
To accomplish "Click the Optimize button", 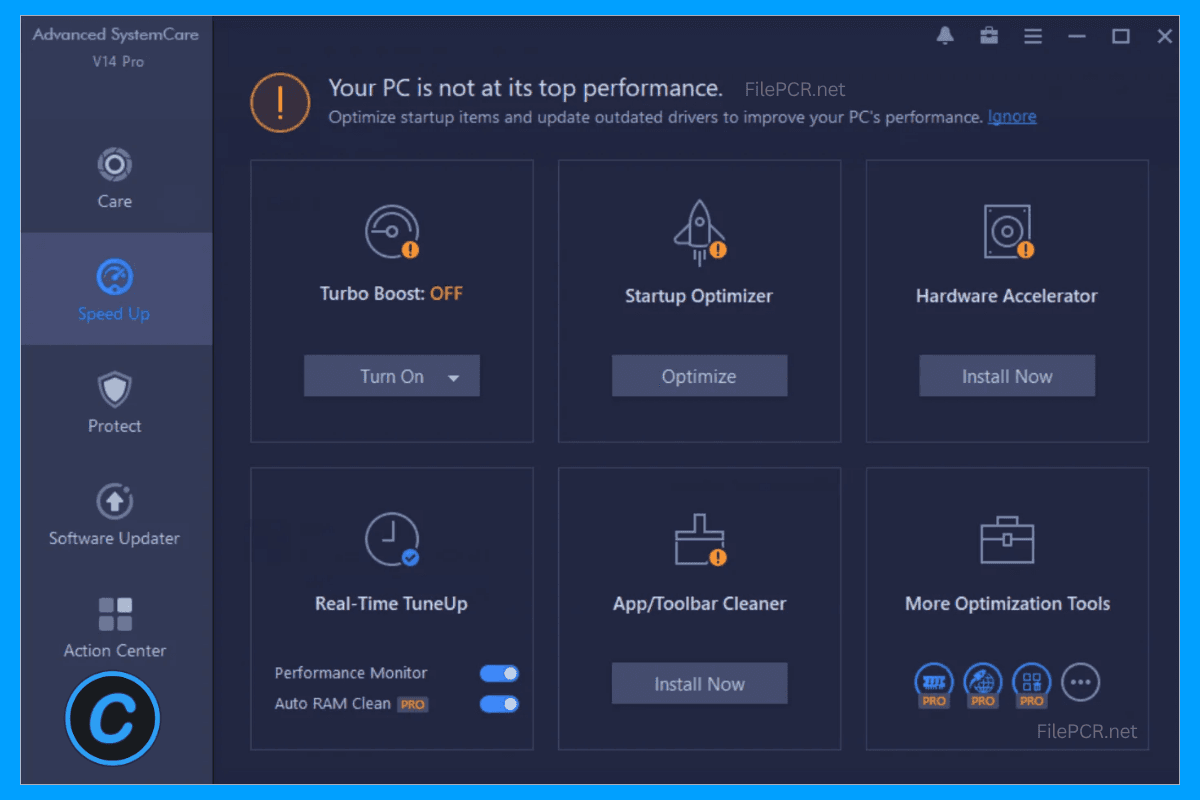I will [700, 376].
